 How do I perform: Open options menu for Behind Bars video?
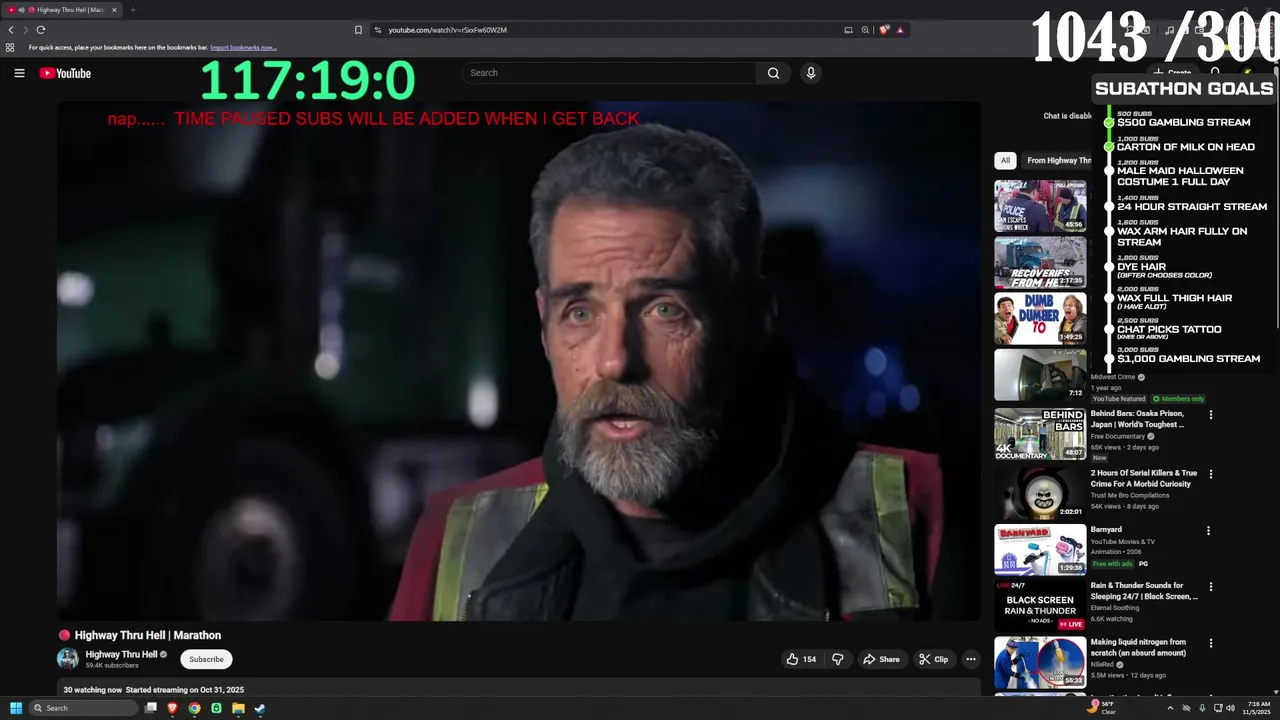[x=1210, y=415]
